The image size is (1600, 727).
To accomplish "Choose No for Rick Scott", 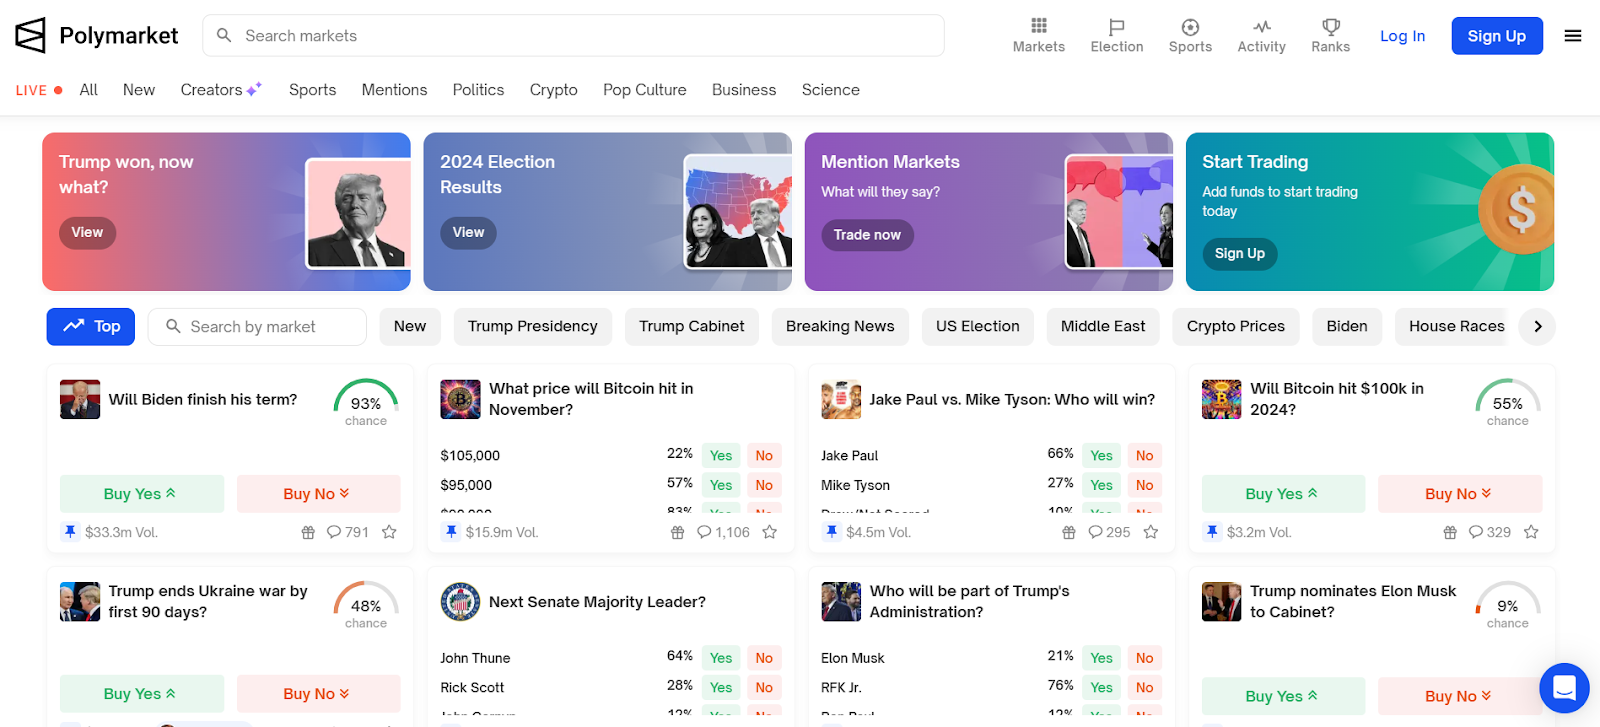I will coord(764,687).
